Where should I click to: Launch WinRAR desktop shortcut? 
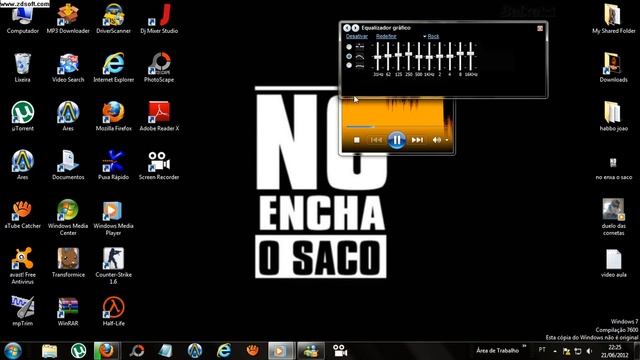(x=68, y=311)
